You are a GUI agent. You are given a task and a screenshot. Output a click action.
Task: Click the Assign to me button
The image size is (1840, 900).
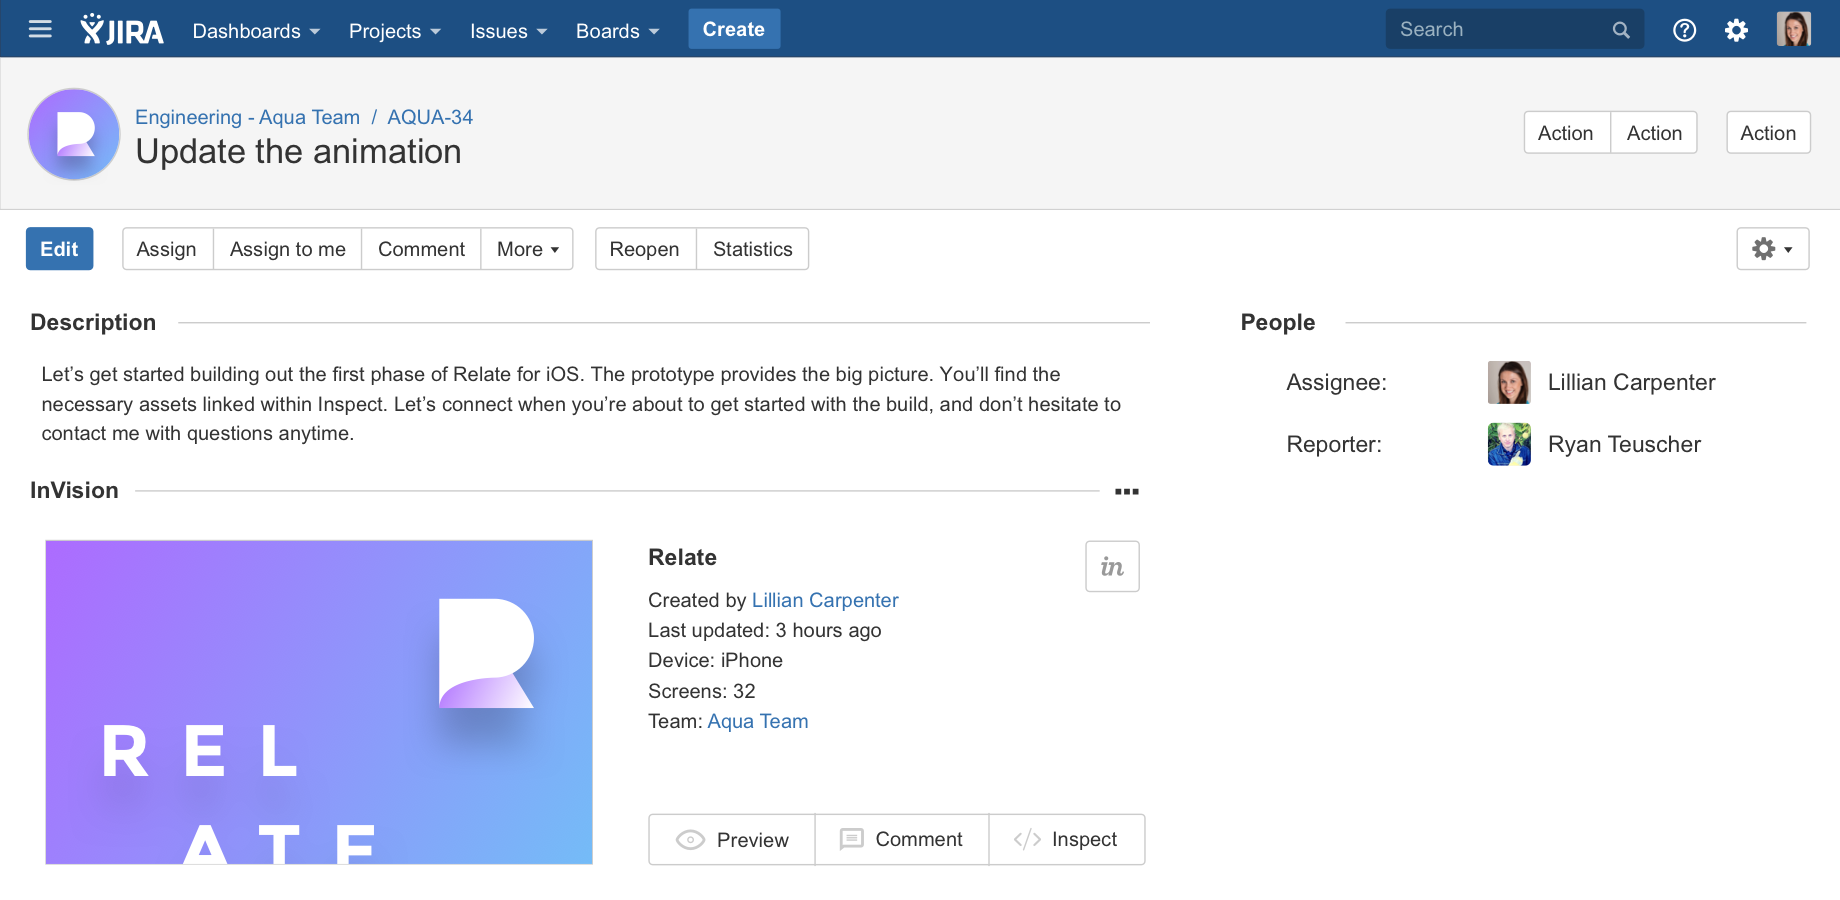coord(287,249)
